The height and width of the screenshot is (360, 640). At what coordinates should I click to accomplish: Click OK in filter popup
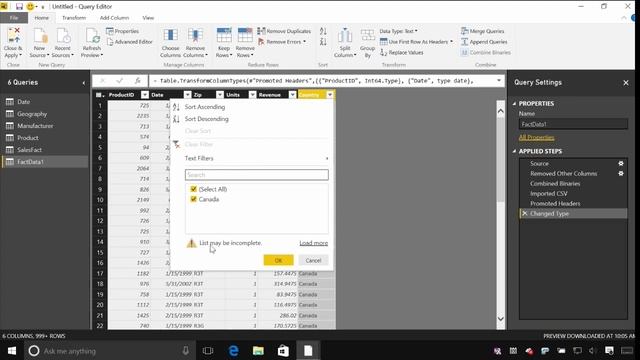[278, 260]
